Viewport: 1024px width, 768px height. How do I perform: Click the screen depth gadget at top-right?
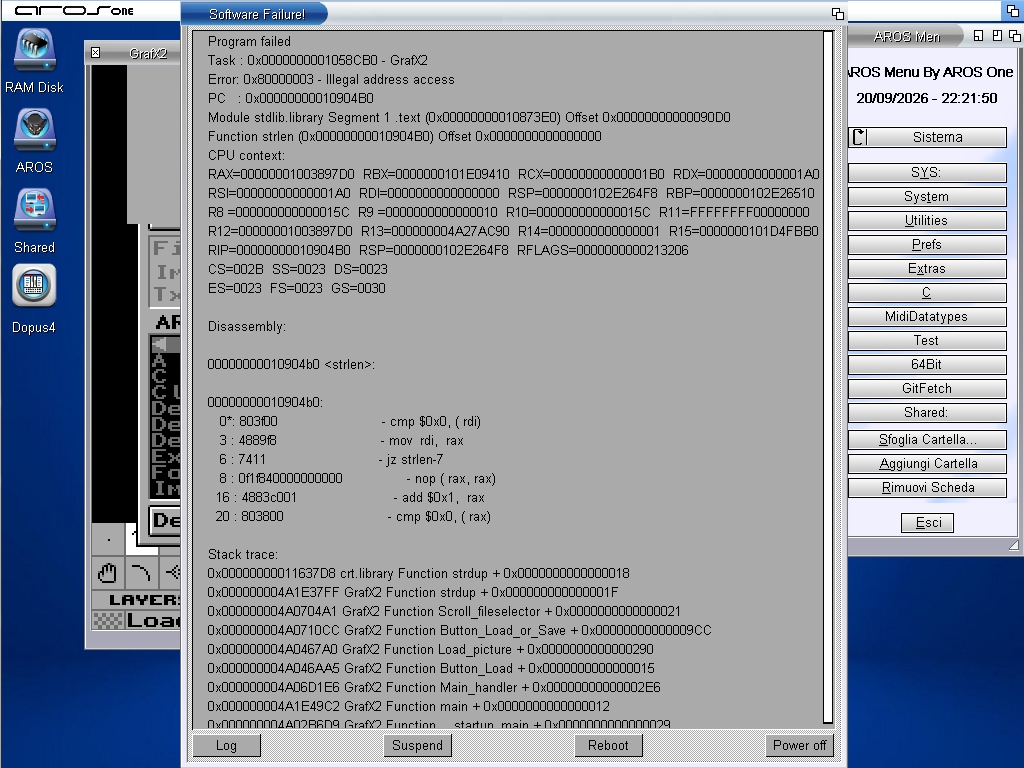coord(1012,10)
